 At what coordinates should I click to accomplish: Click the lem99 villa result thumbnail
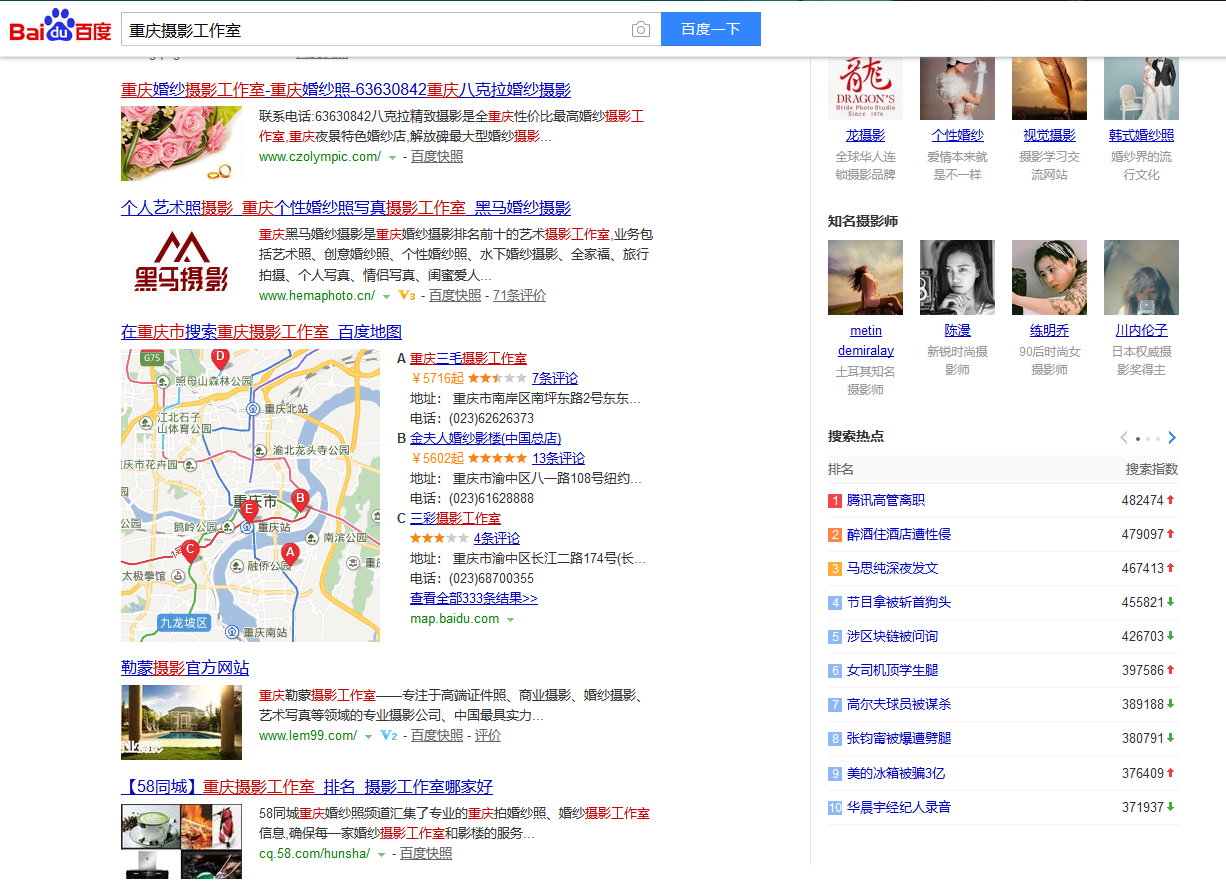181,722
